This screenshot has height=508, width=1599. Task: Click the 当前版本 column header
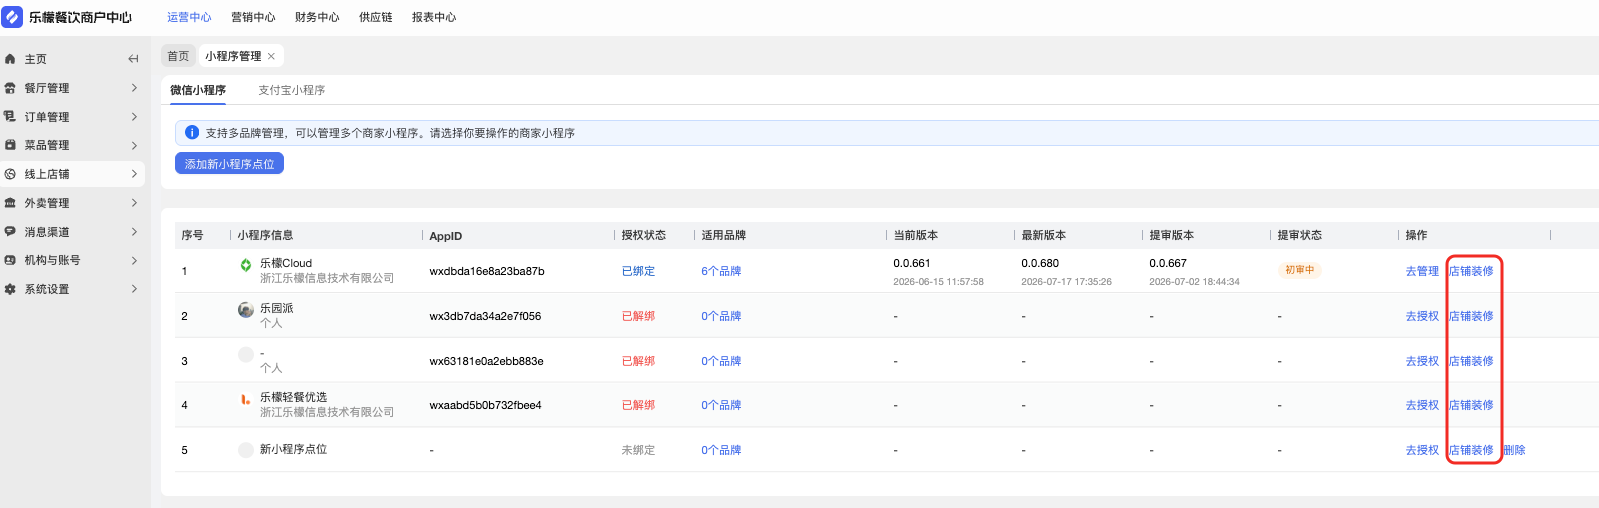(x=915, y=235)
